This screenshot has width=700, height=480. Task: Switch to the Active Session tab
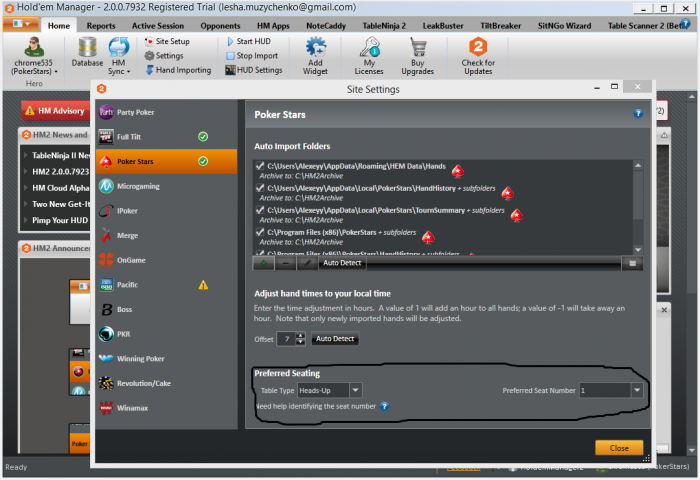pyautogui.click(x=158, y=26)
